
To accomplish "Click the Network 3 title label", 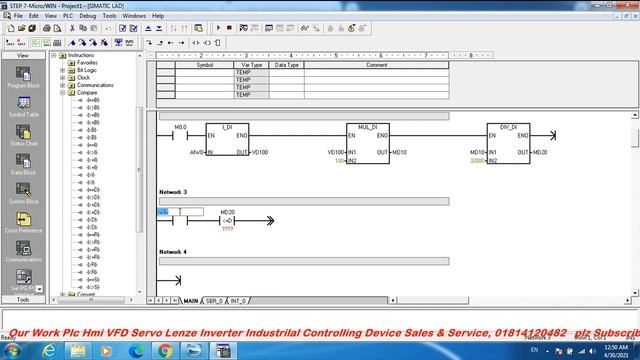I will coord(173,192).
